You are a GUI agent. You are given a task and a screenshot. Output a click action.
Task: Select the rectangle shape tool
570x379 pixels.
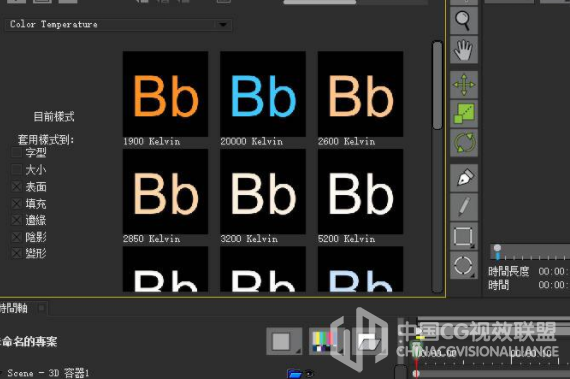click(x=463, y=236)
